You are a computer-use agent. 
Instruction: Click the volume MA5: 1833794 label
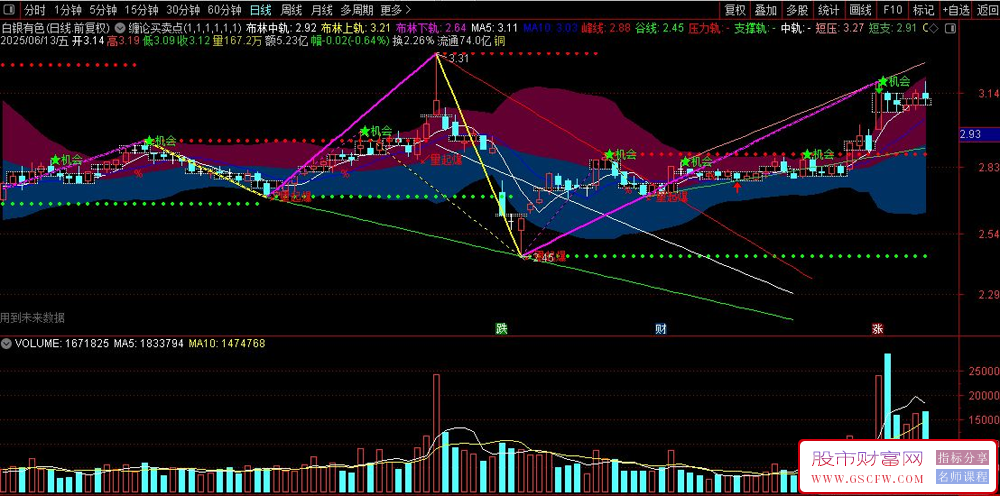point(149,343)
